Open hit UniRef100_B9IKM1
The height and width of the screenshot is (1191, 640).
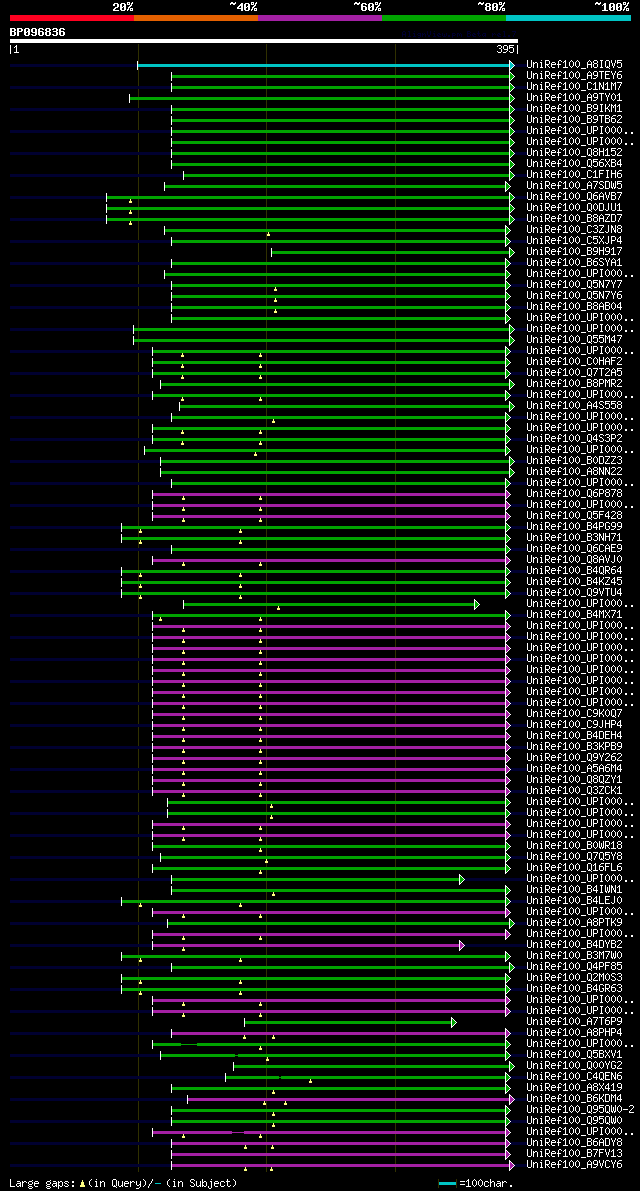(x=574, y=109)
